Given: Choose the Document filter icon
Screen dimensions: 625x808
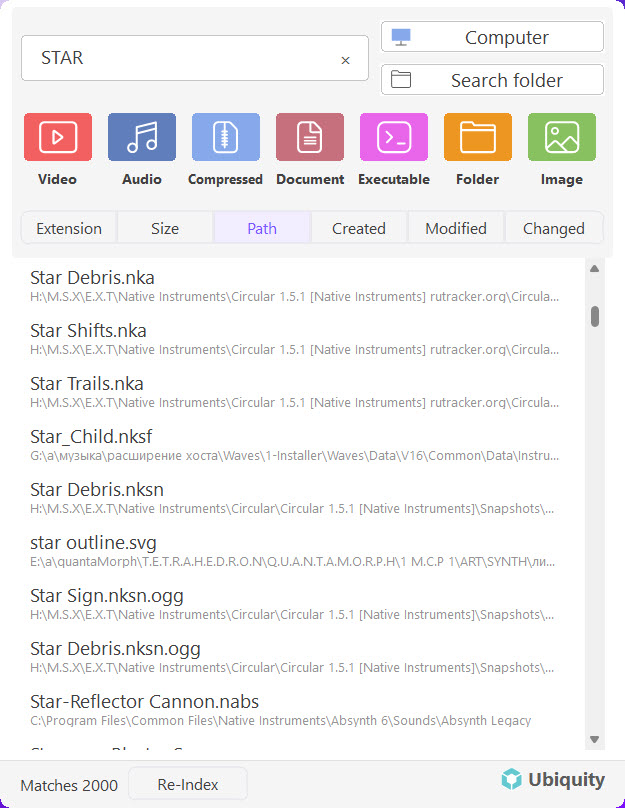Looking at the screenshot, I should (x=310, y=137).
